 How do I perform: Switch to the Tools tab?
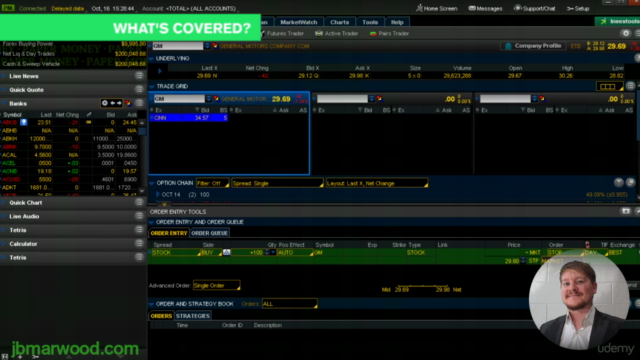pos(370,22)
